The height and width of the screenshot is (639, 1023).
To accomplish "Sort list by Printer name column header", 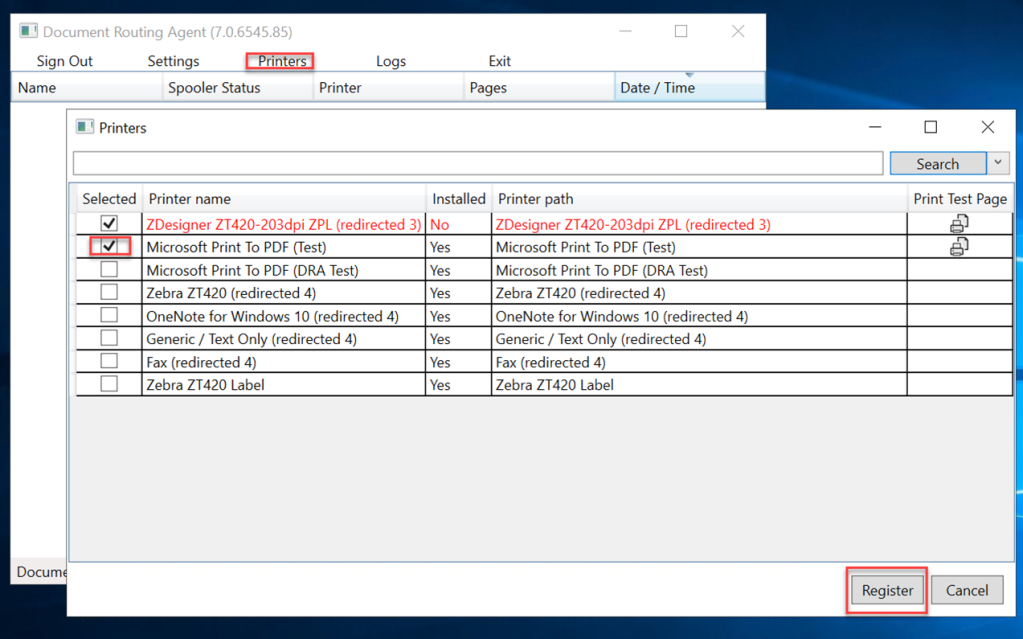I will pyautogui.click(x=284, y=199).
